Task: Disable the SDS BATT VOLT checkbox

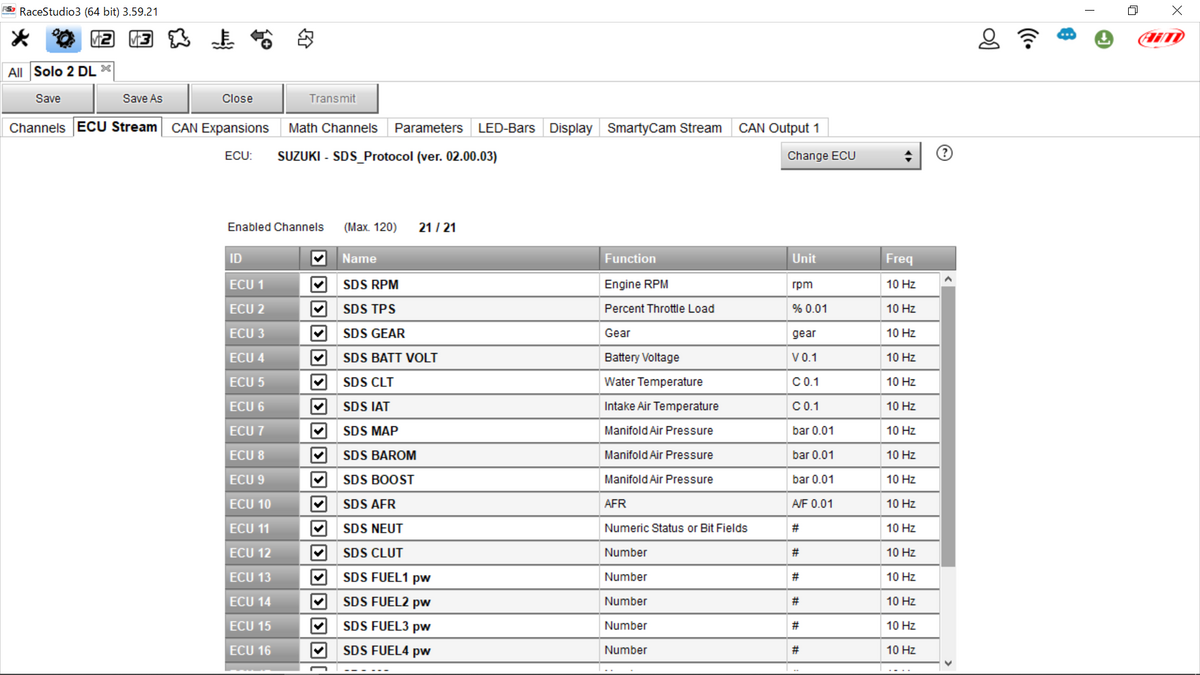Action: point(319,357)
